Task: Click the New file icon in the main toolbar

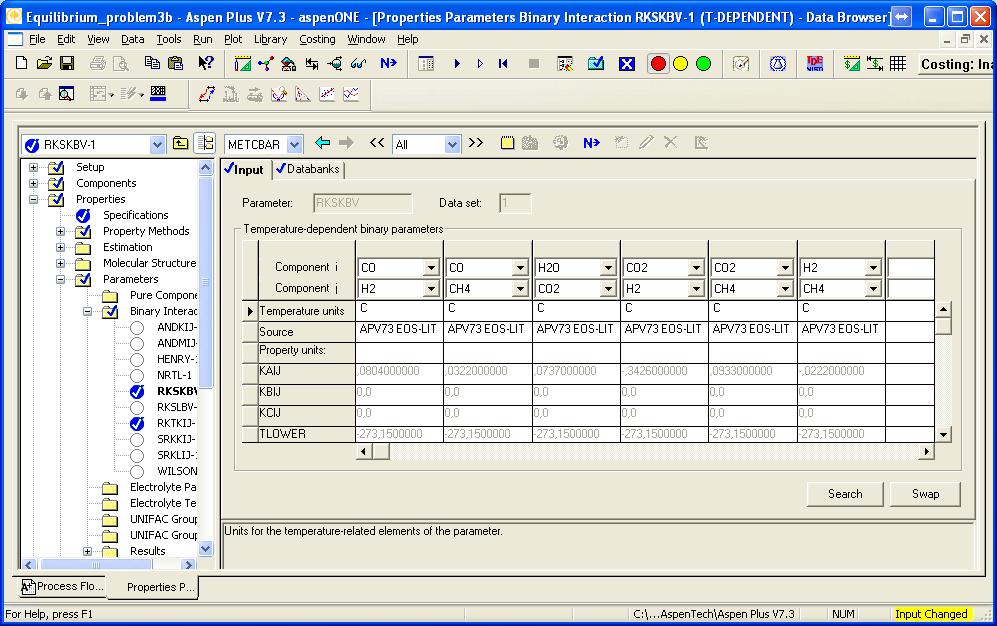Action: click(x=21, y=63)
